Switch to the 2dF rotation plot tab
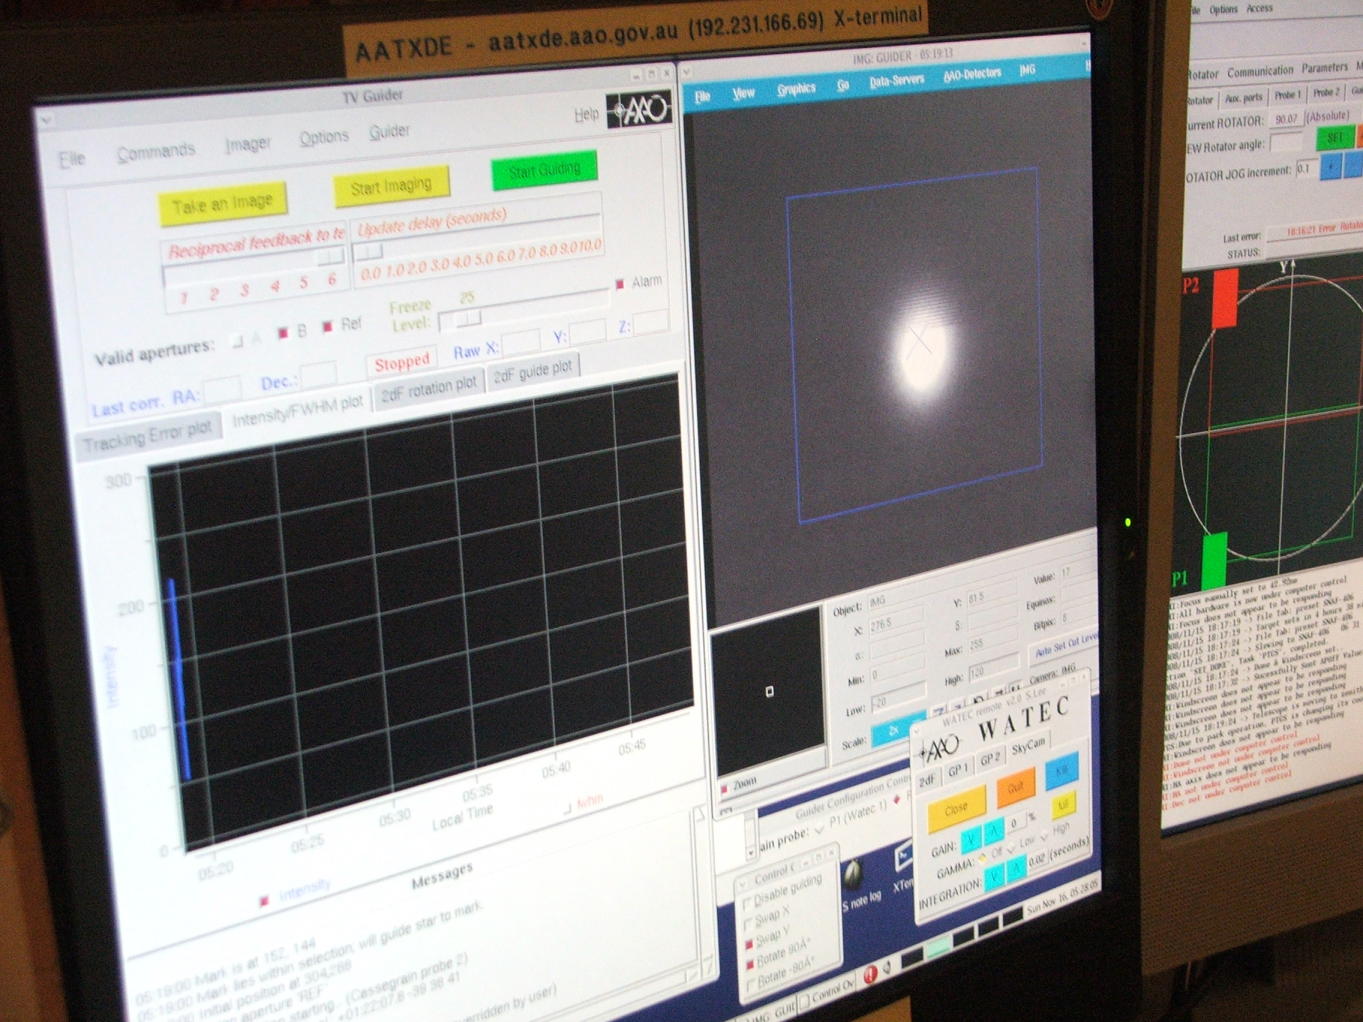This screenshot has height=1022, width=1363. pos(428,389)
